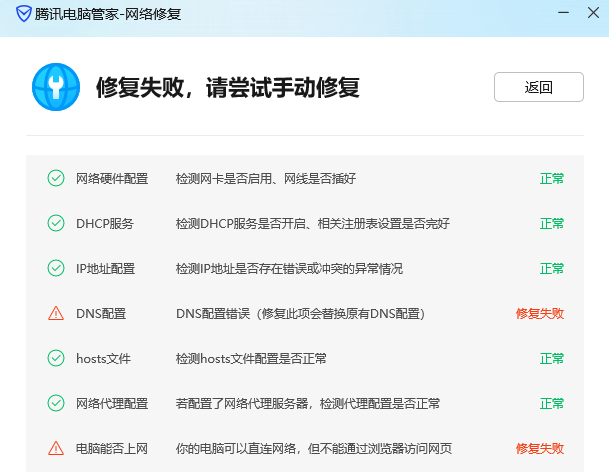The image size is (609, 476).
Task: Select the 网络硬件配置 label
Action: pyautogui.click(x=112, y=179)
